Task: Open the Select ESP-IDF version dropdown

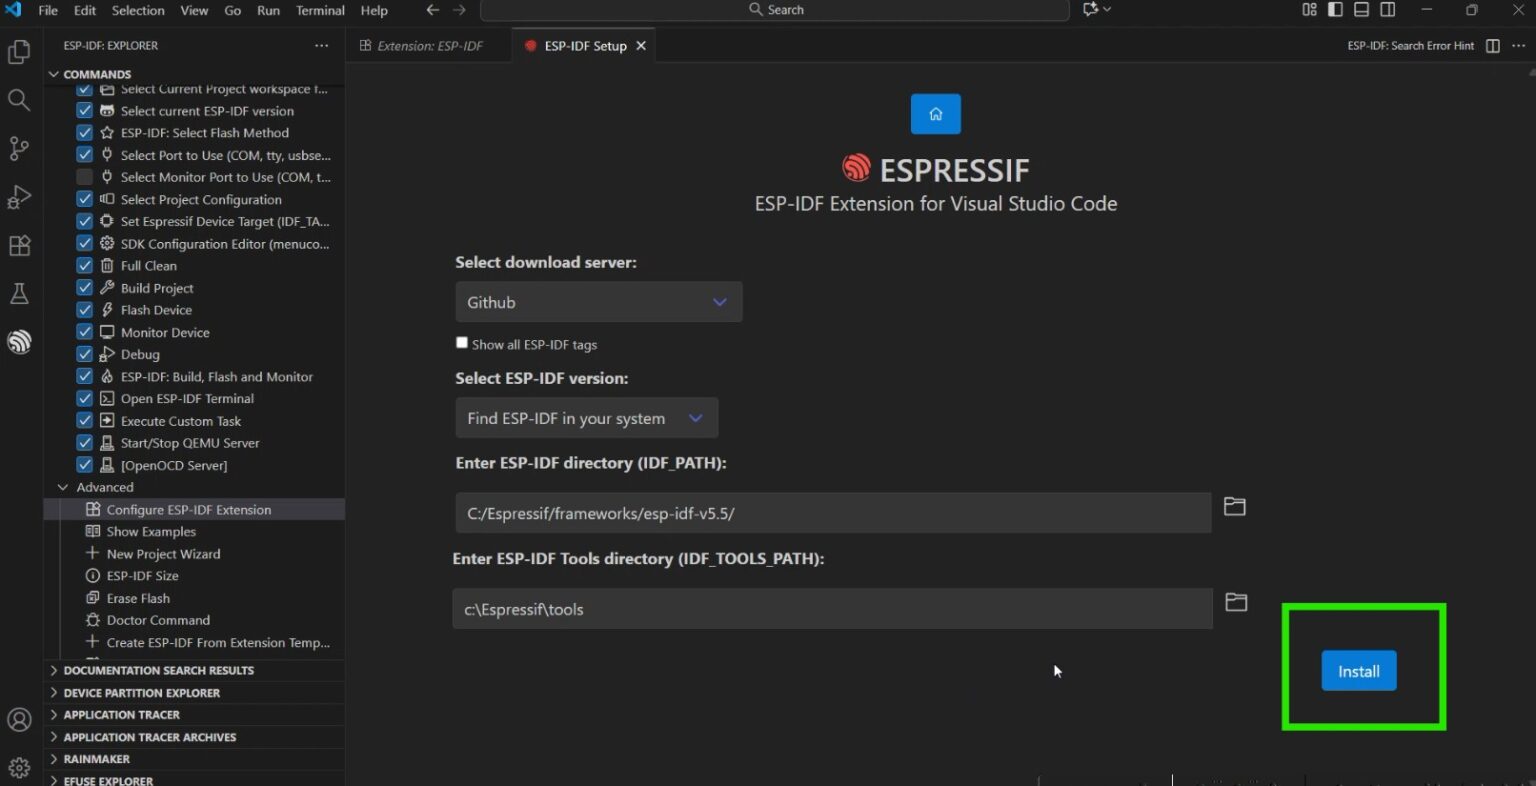Action: click(586, 418)
